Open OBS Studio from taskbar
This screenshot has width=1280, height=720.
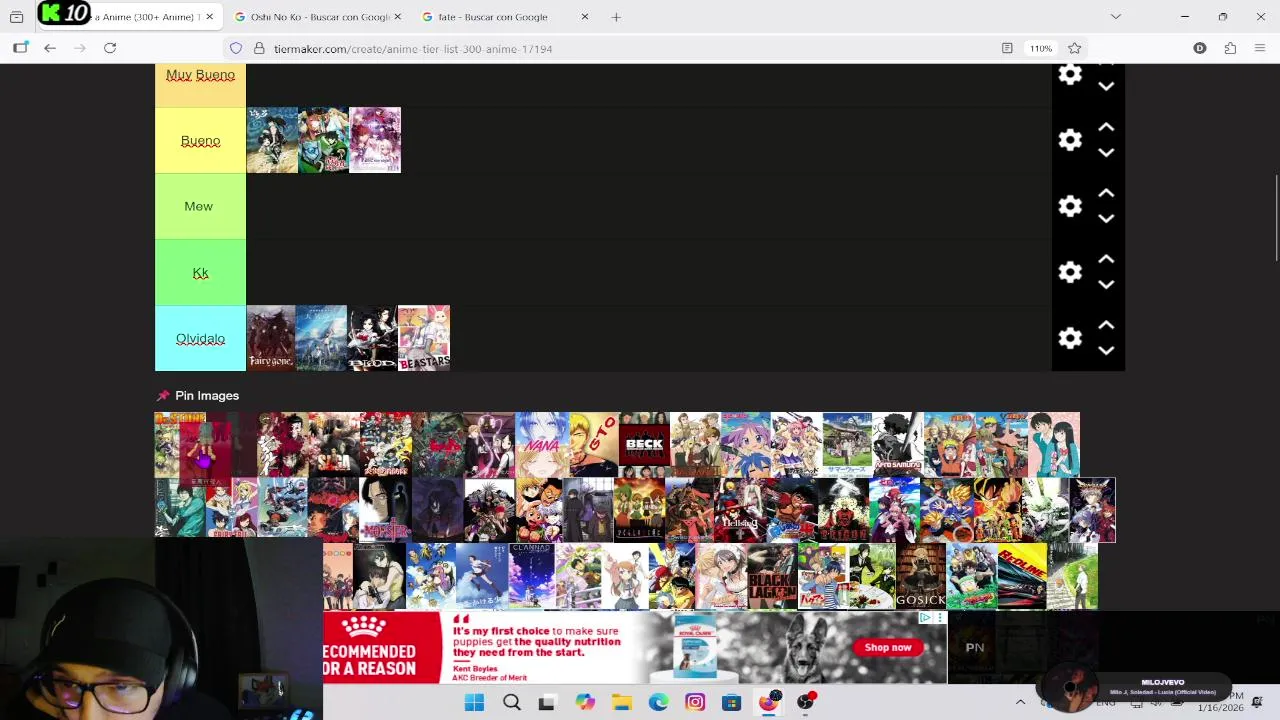[x=805, y=703]
